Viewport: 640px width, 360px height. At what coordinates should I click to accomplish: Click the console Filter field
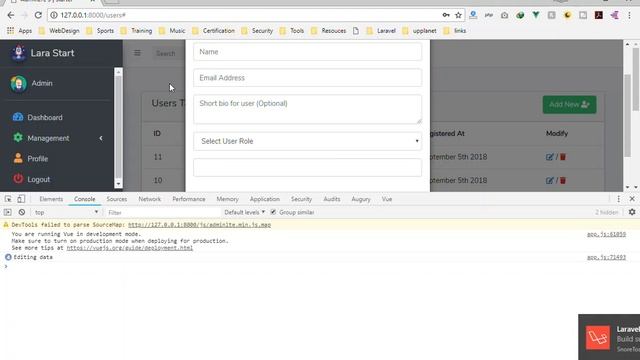[163, 212]
